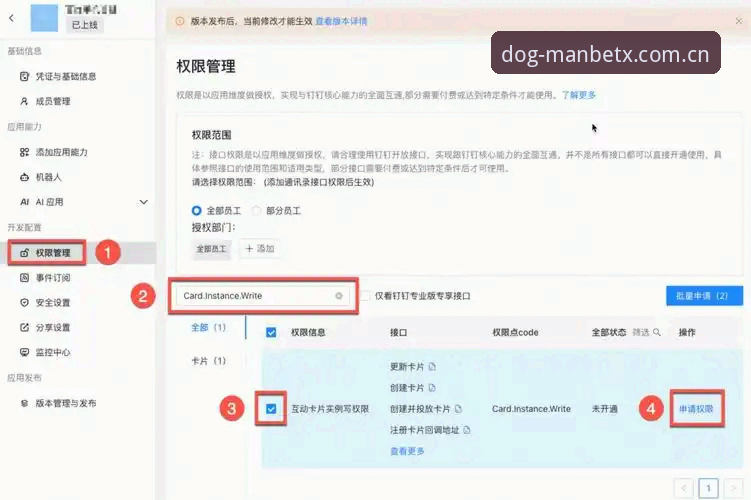Open the 创建并投放卡片 doc icon
The width and height of the screenshot is (751, 500).
click(458, 409)
